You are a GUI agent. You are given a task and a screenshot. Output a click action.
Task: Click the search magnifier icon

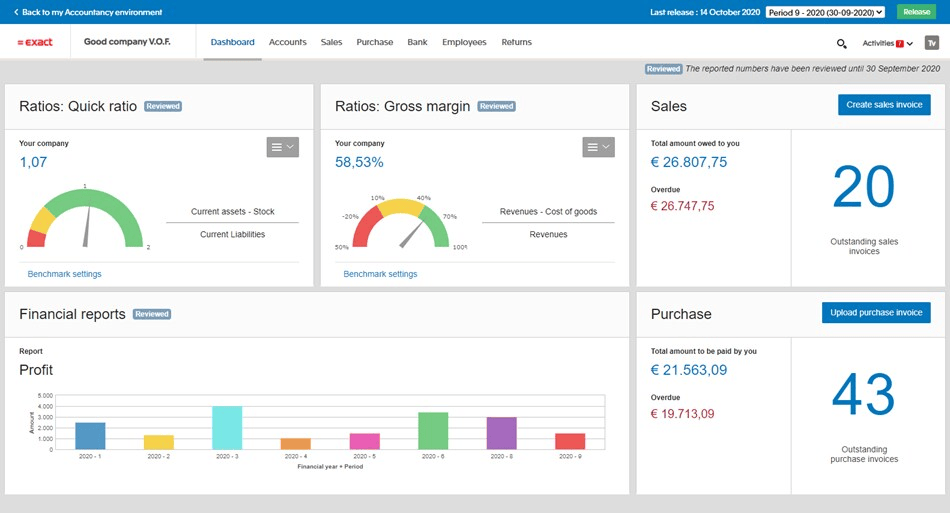click(x=841, y=43)
